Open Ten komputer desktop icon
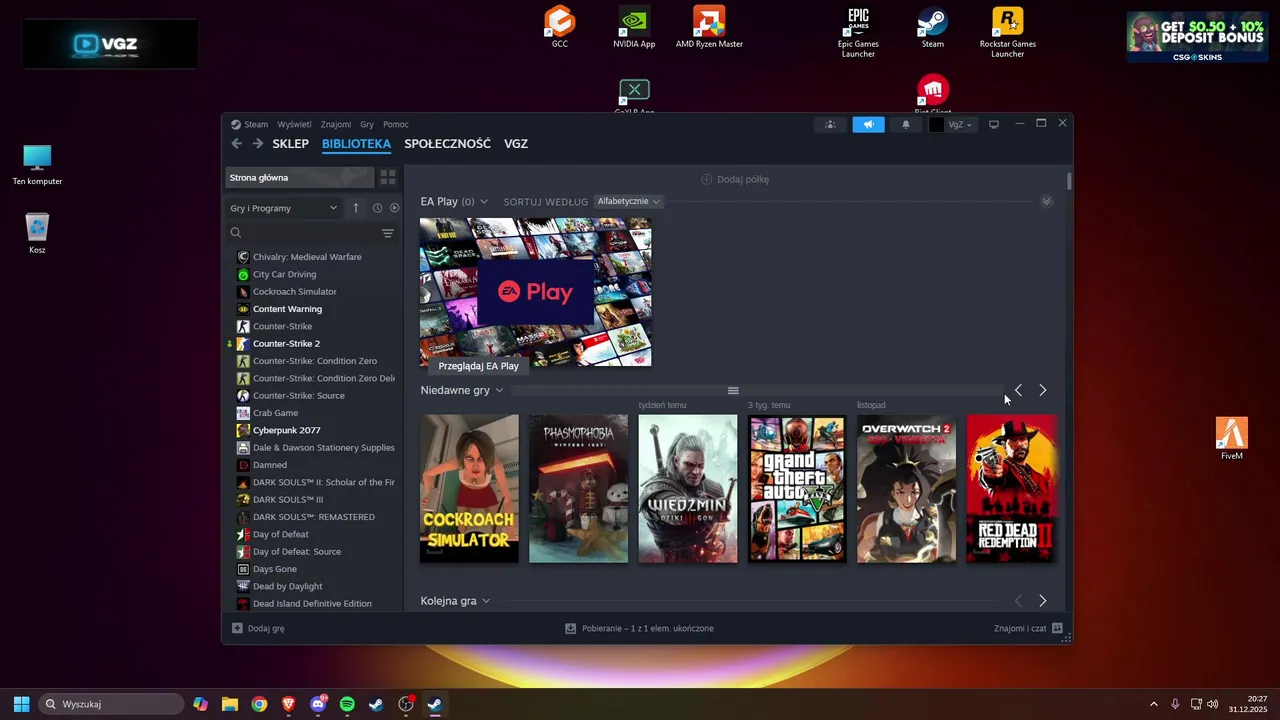Screen dimensions: 1280x720 tap(37, 165)
